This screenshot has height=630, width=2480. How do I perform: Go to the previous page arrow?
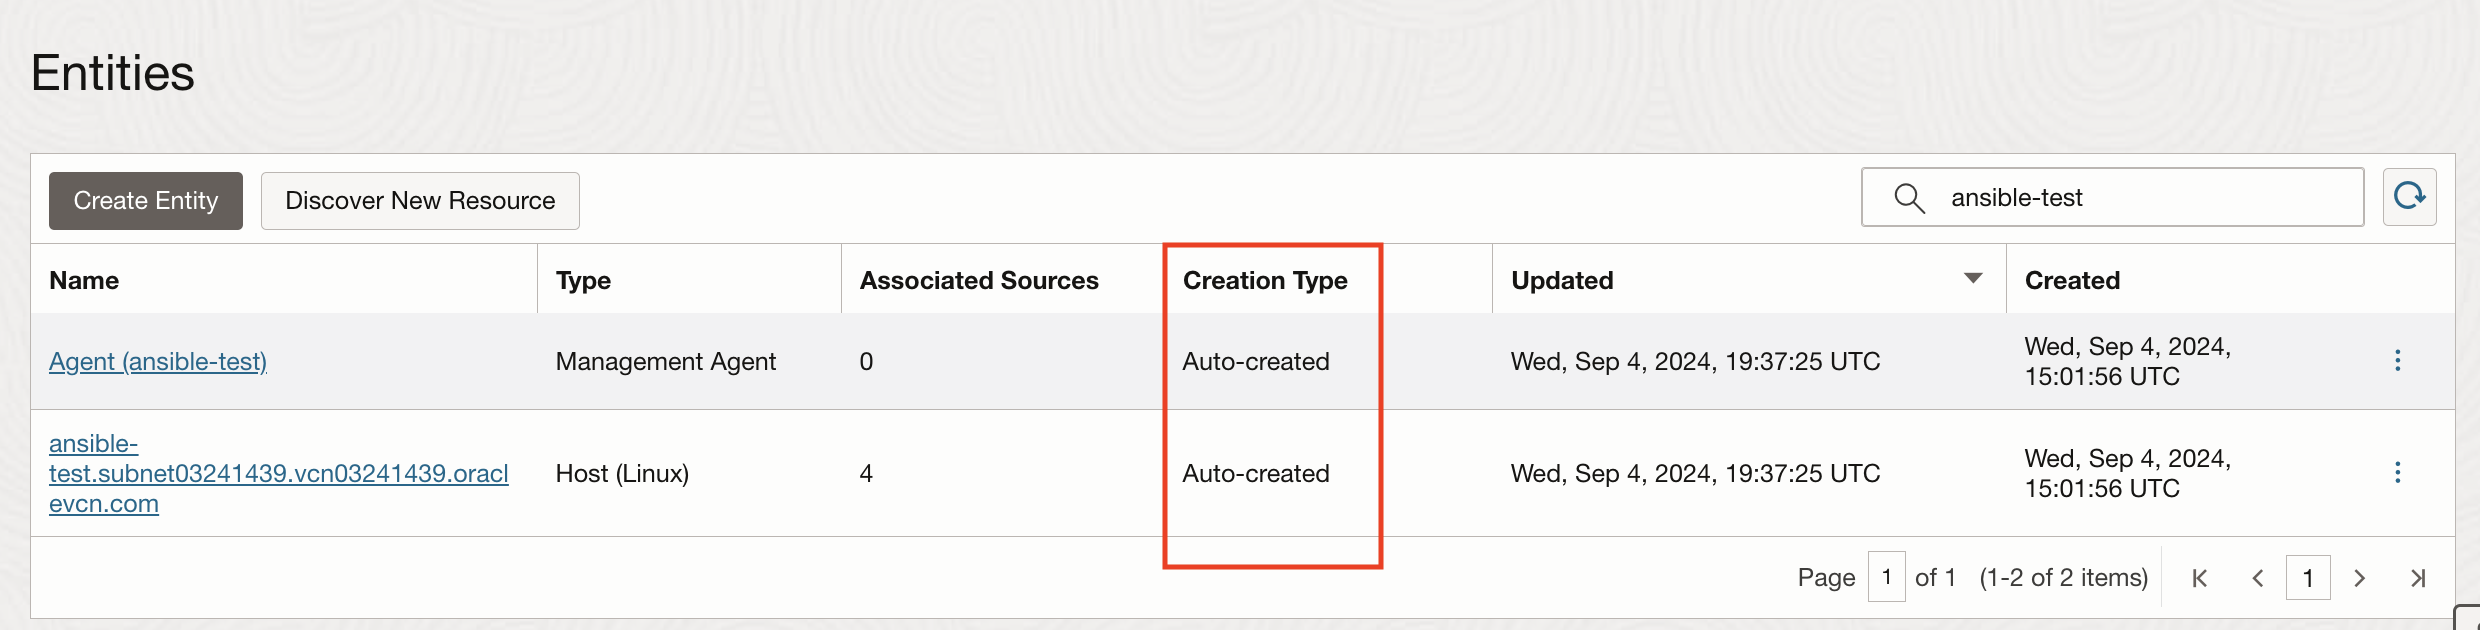tap(2257, 578)
